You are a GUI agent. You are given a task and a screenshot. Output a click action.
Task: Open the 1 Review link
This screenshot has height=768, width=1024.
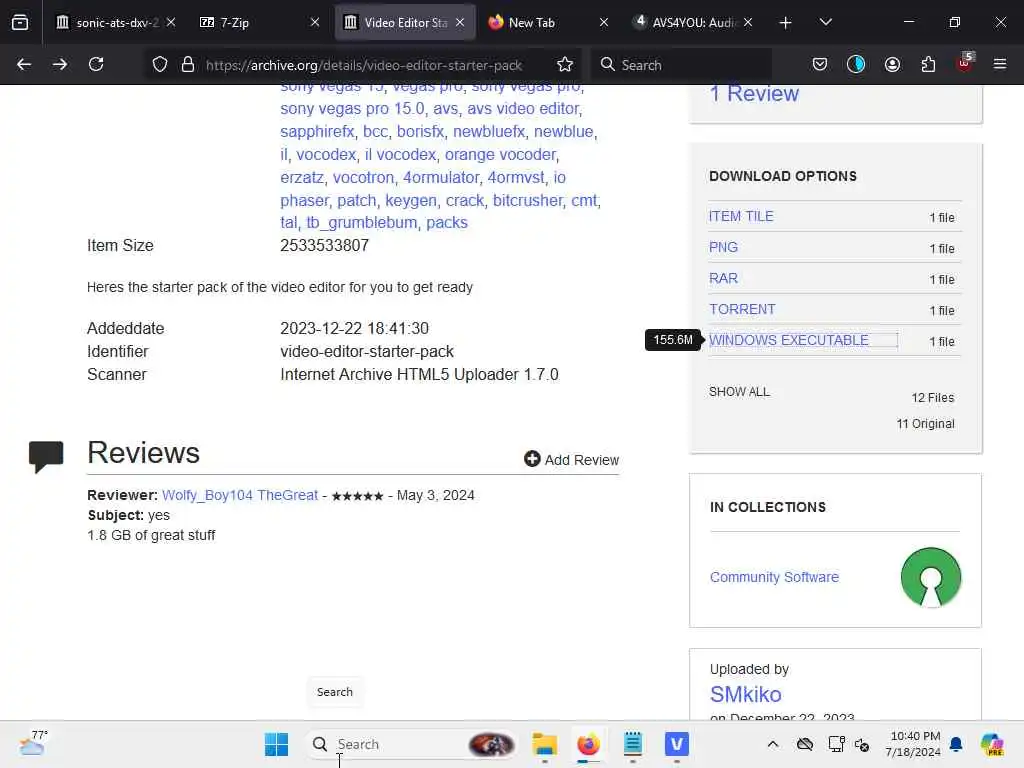point(754,94)
